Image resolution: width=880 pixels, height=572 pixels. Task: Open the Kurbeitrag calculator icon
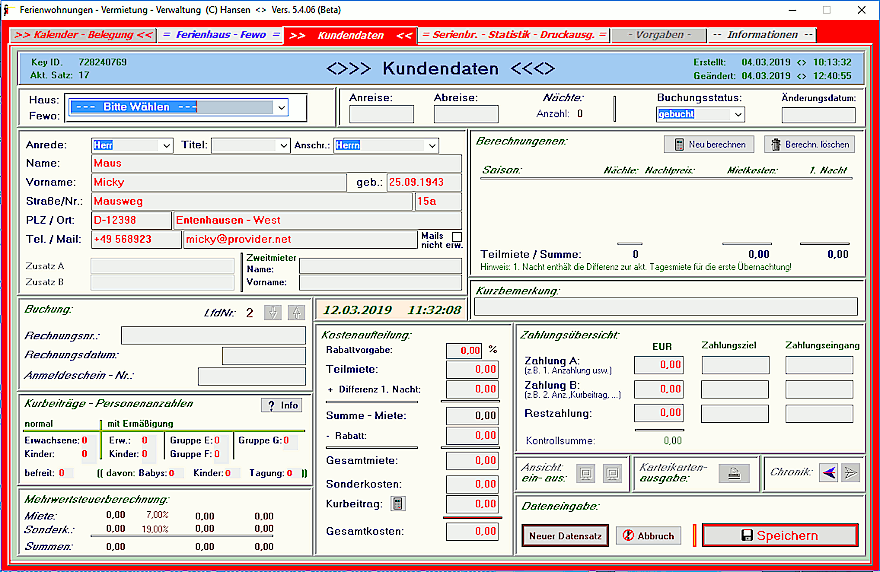tap(399, 504)
